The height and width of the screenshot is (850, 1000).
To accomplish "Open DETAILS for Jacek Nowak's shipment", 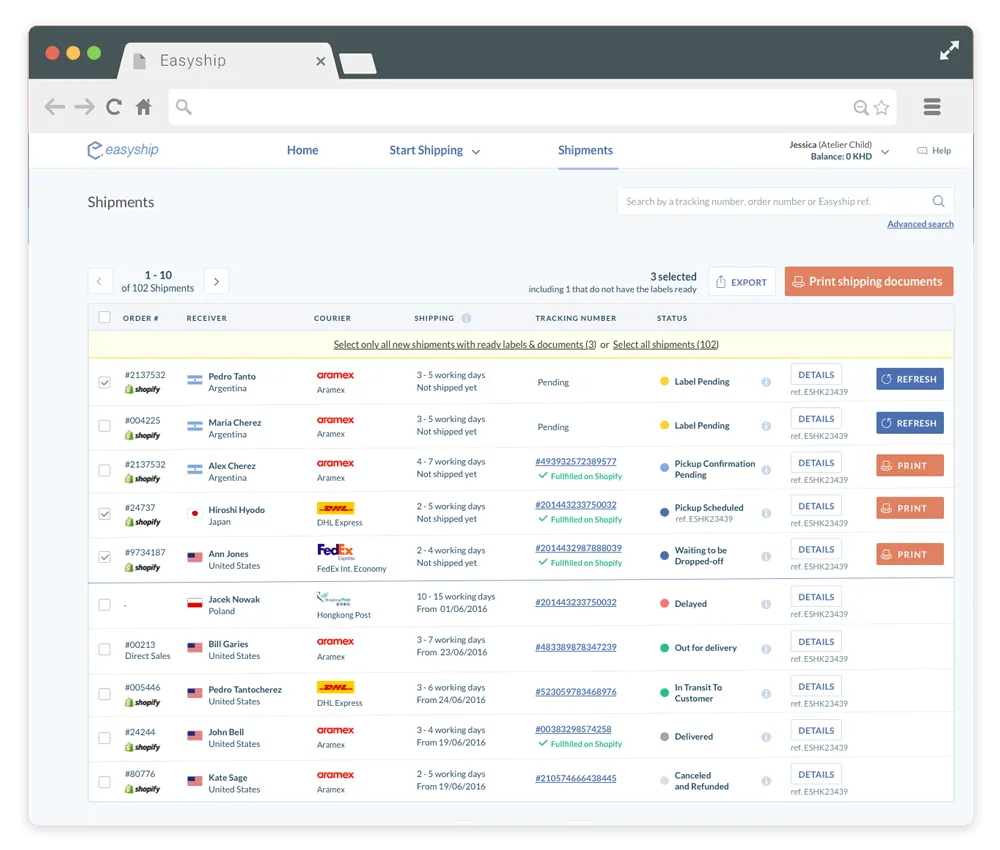I will (x=816, y=597).
